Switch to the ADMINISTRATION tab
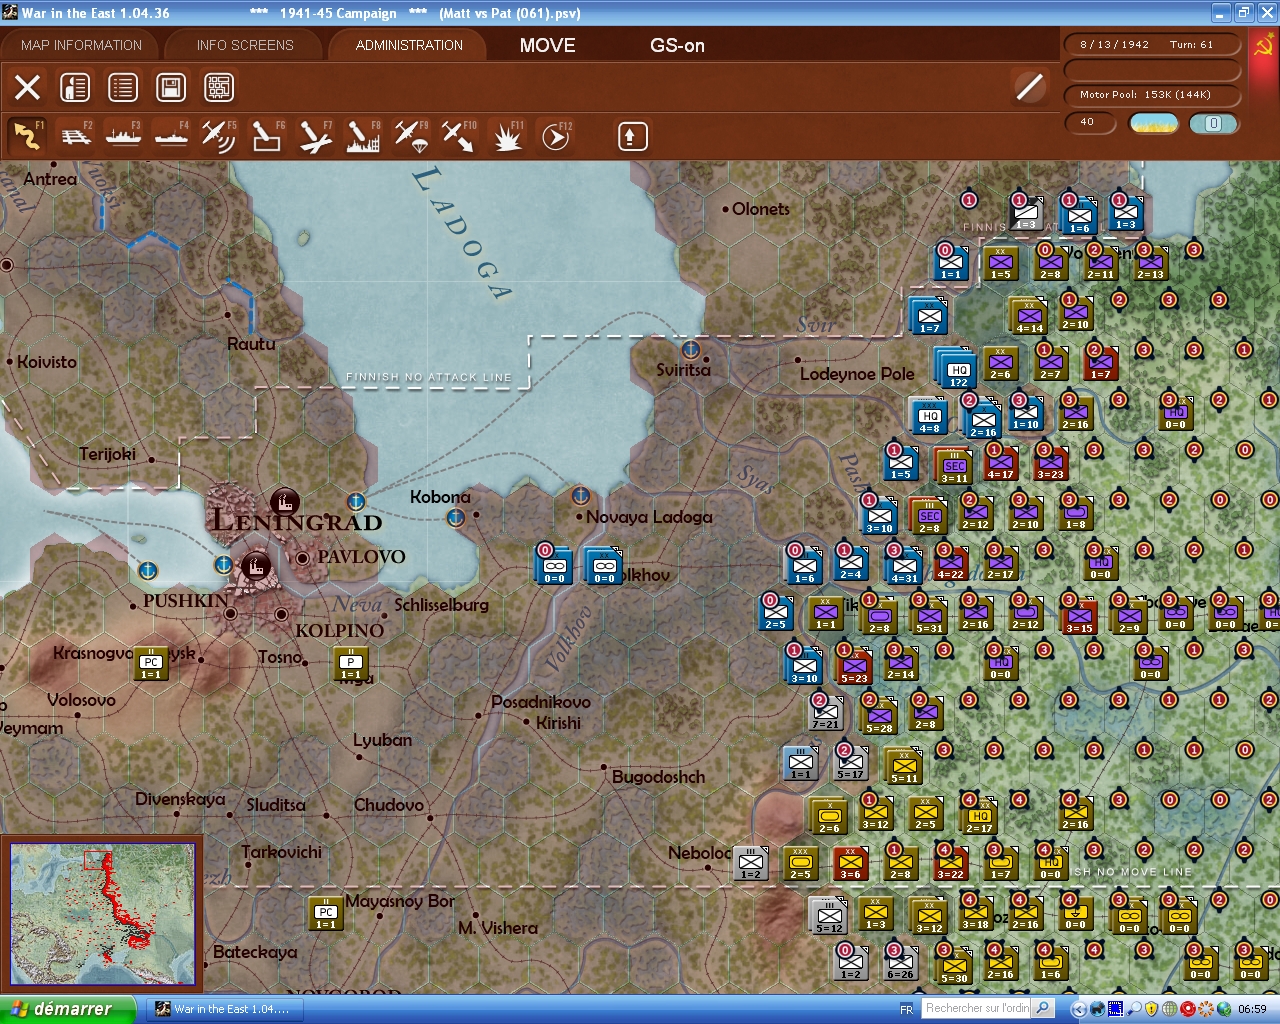Image resolution: width=1280 pixels, height=1024 pixels. pos(409,45)
